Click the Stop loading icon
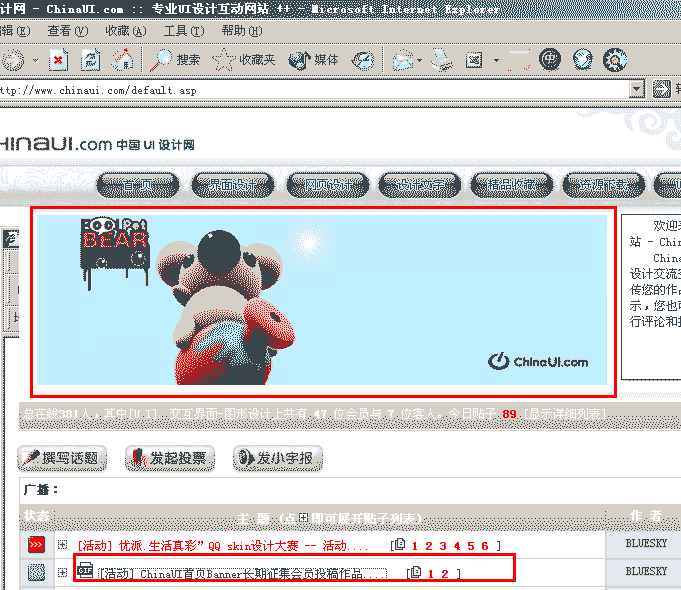Image resolution: width=681 pixels, height=590 pixels. [58, 60]
